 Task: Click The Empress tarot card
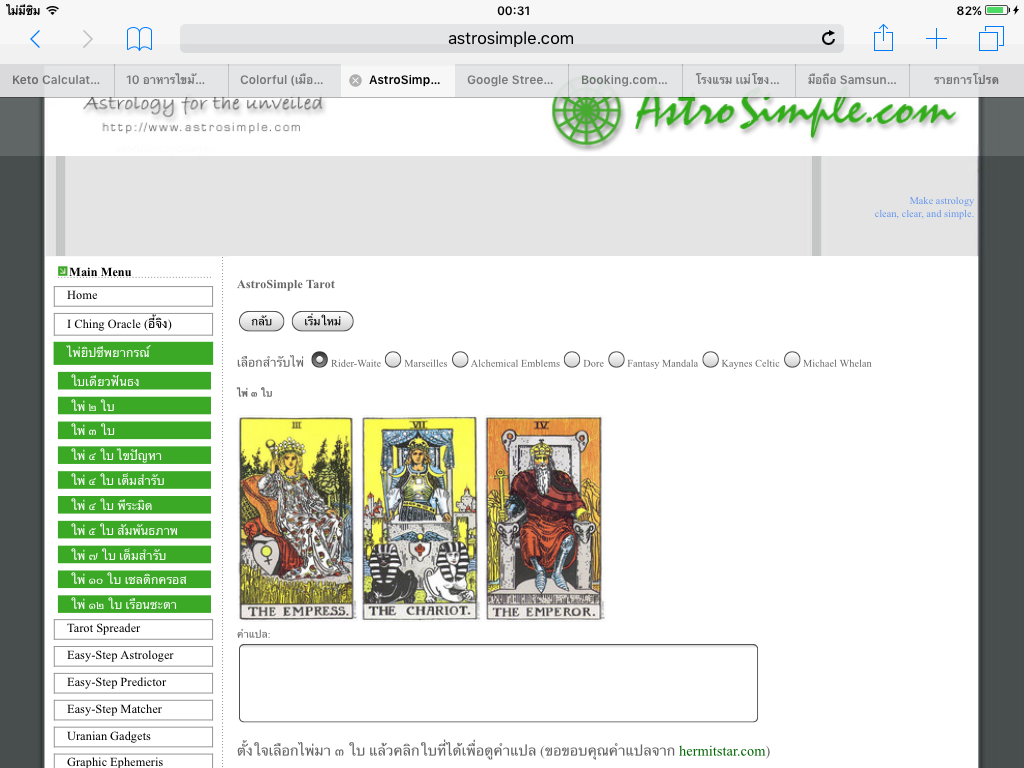pos(296,519)
